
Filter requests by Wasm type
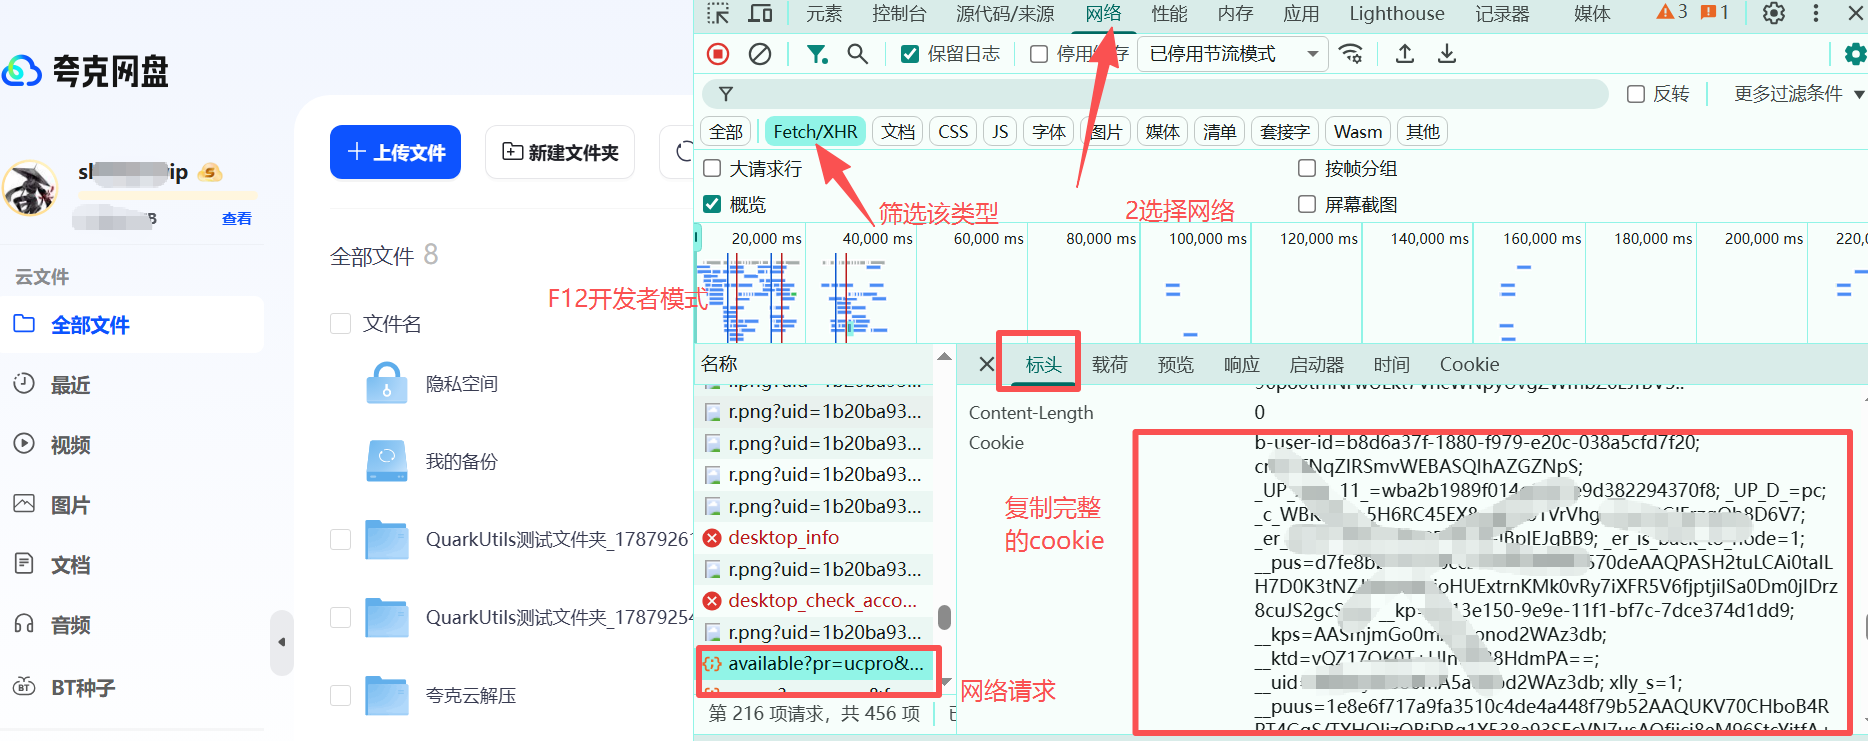tap(1358, 132)
